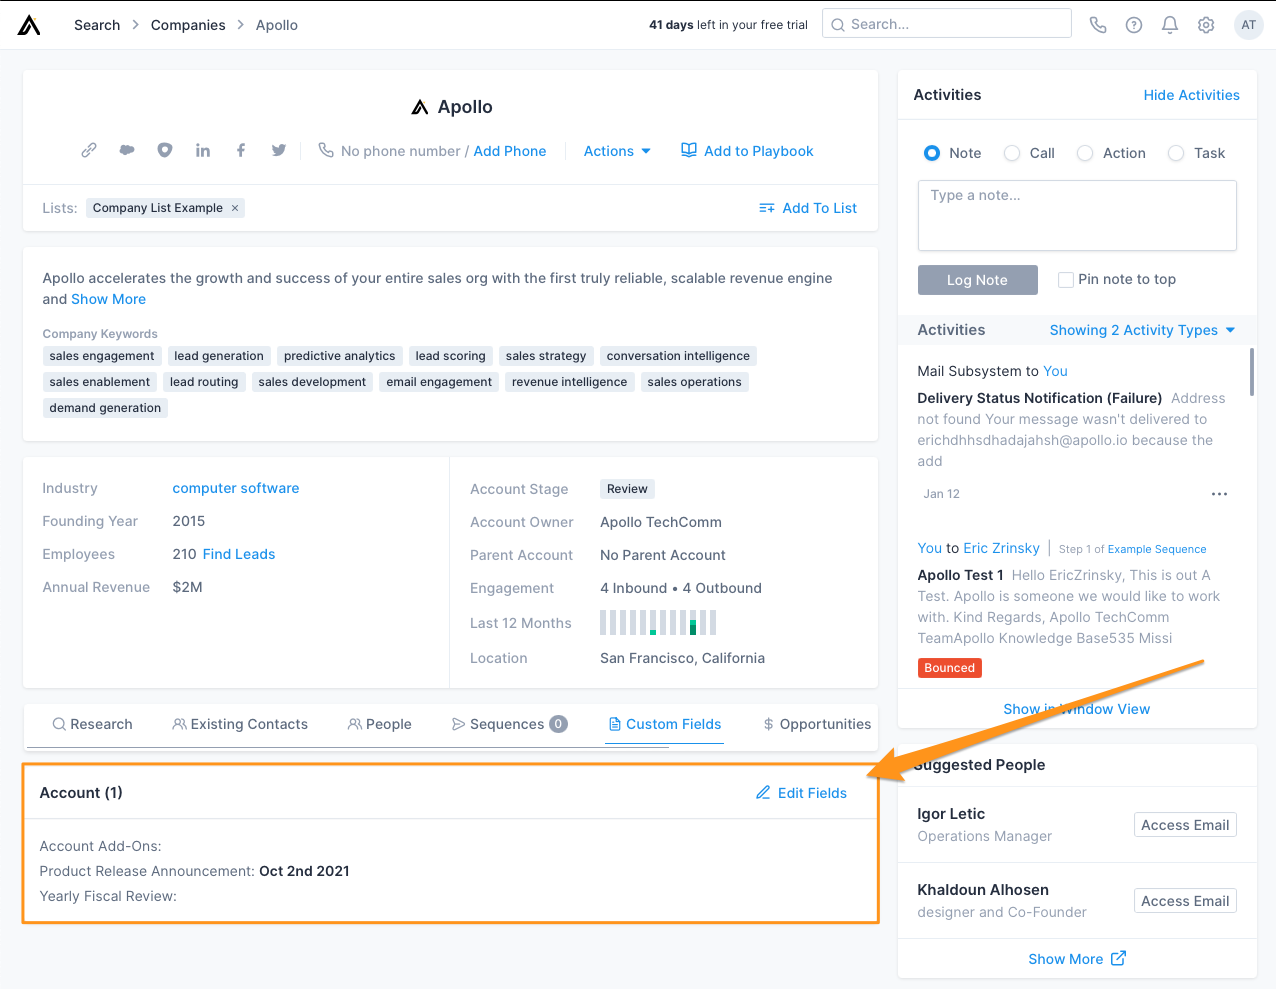
Task: Go to Search breadcrumb
Action: tap(97, 25)
